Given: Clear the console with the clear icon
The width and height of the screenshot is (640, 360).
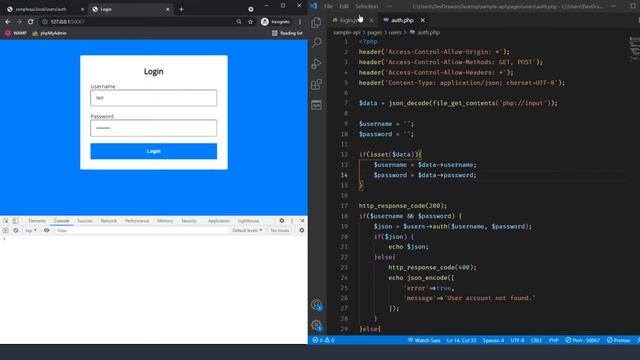Looking at the screenshot, I should point(16,230).
